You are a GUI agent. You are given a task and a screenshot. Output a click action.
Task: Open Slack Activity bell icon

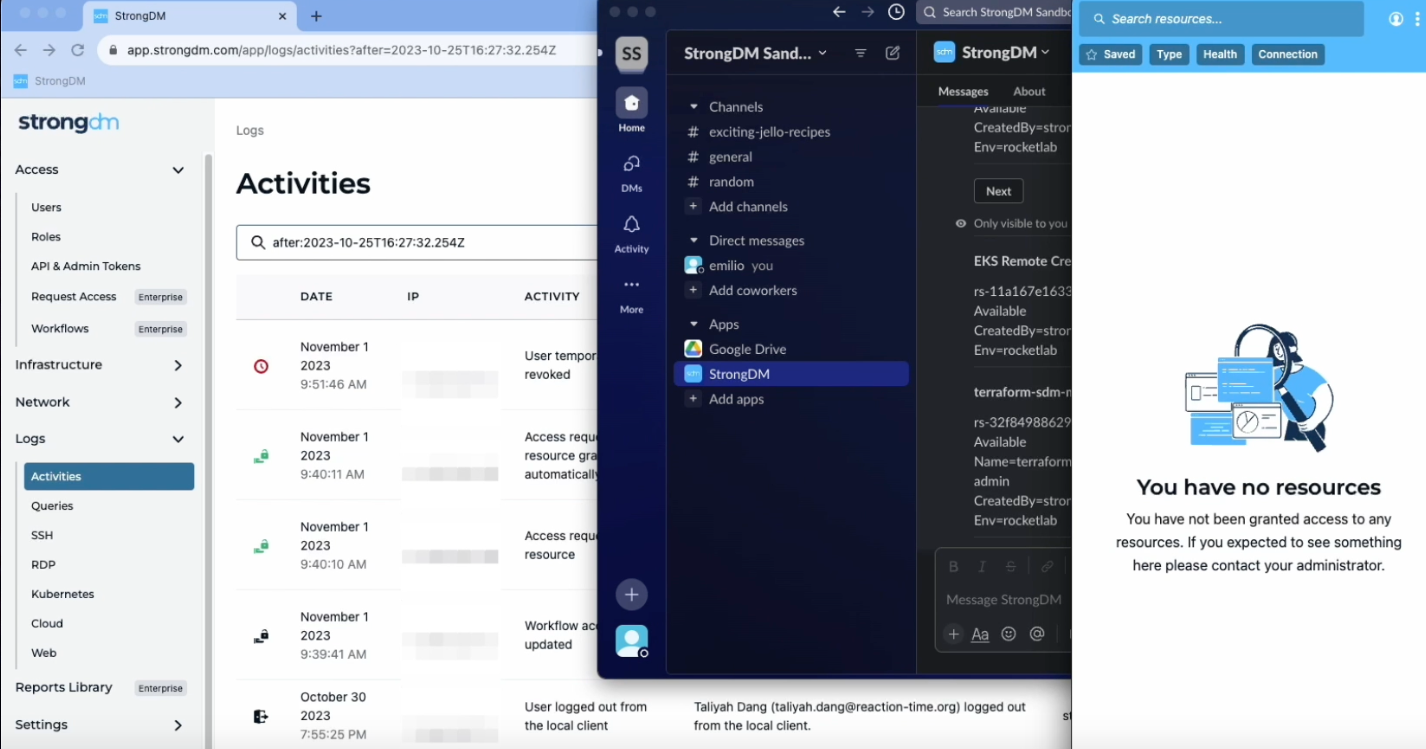631,224
